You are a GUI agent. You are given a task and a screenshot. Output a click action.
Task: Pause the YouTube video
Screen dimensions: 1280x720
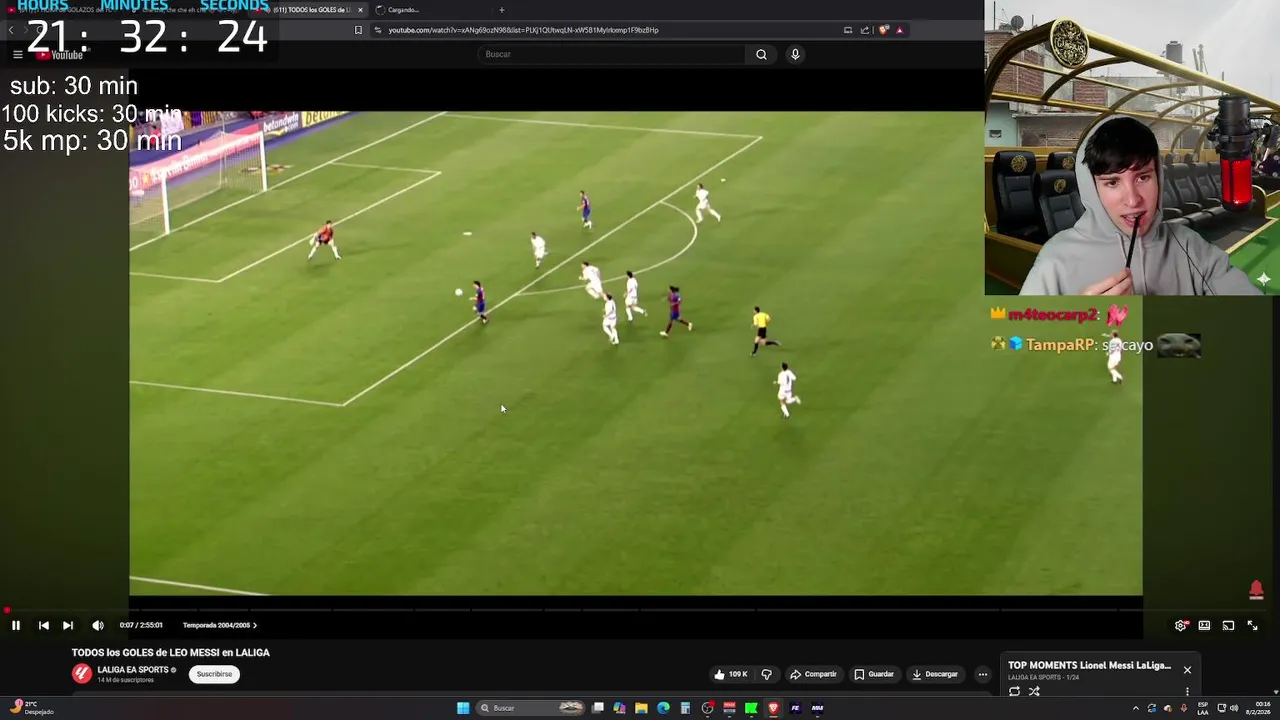pyautogui.click(x=16, y=625)
